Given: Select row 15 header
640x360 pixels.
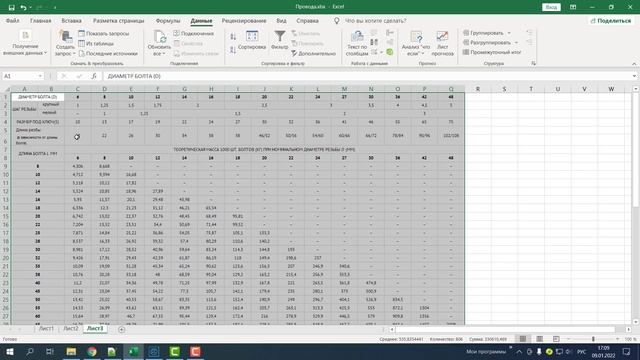Looking at the screenshot, I should (6, 216).
